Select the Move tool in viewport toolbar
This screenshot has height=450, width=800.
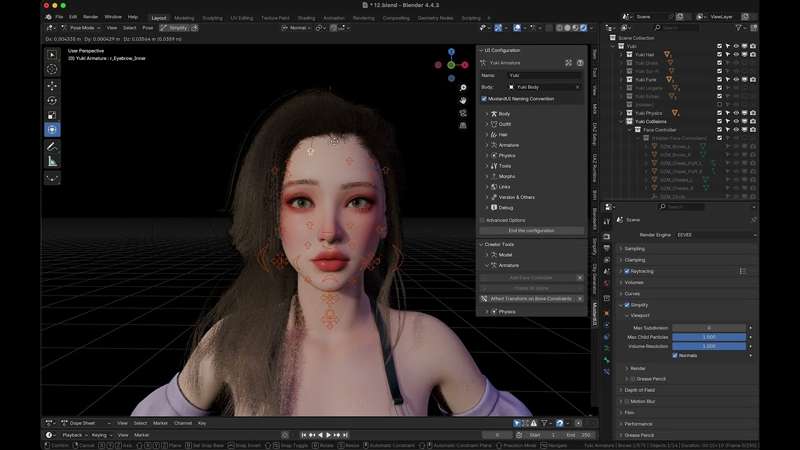[52, 85]
